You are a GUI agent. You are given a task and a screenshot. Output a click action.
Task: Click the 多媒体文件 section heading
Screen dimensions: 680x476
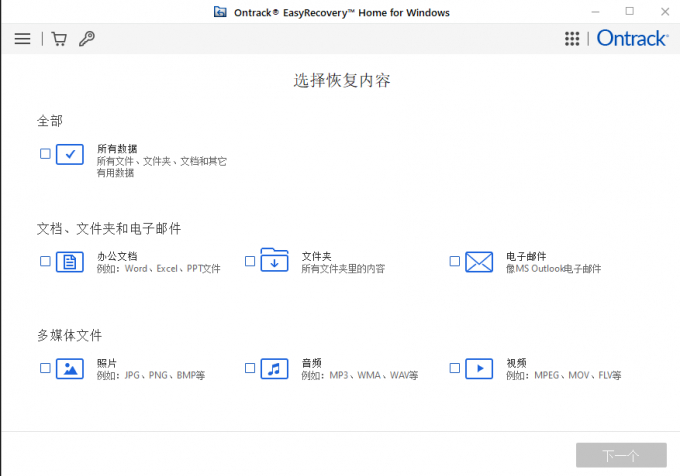[69, 335]
